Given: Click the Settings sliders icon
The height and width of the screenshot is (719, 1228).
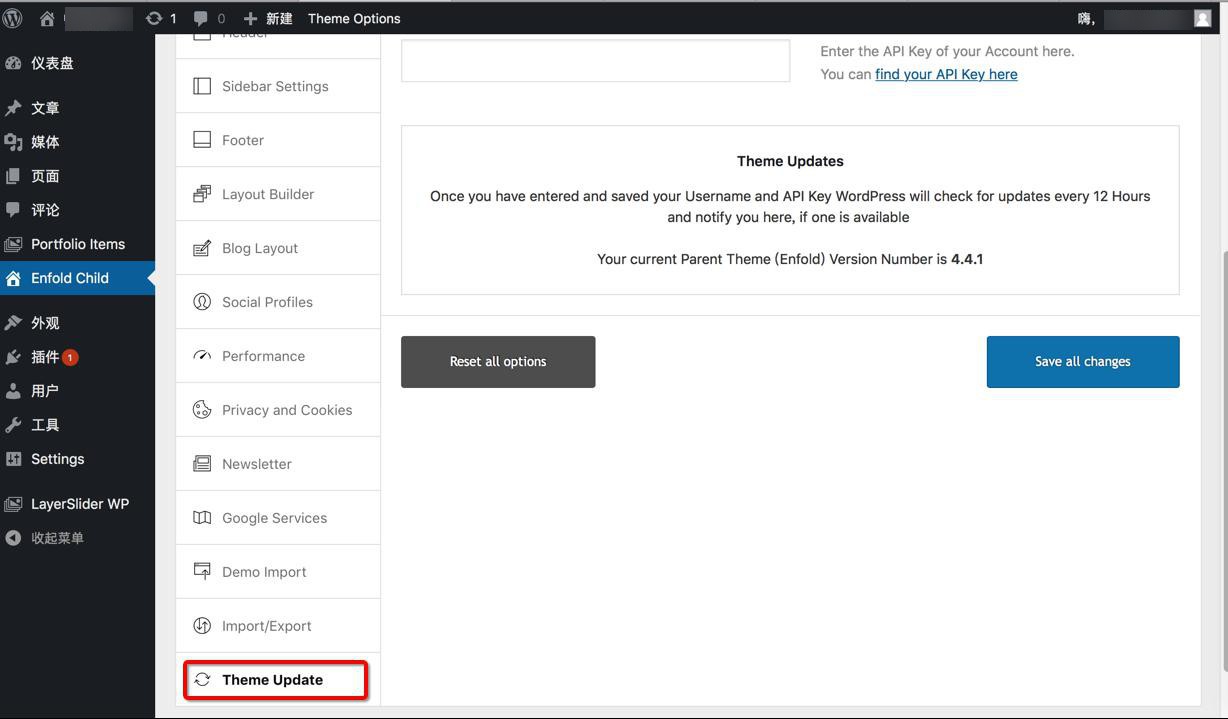Looking at the screenshot, I should click(x=13, y=459).
